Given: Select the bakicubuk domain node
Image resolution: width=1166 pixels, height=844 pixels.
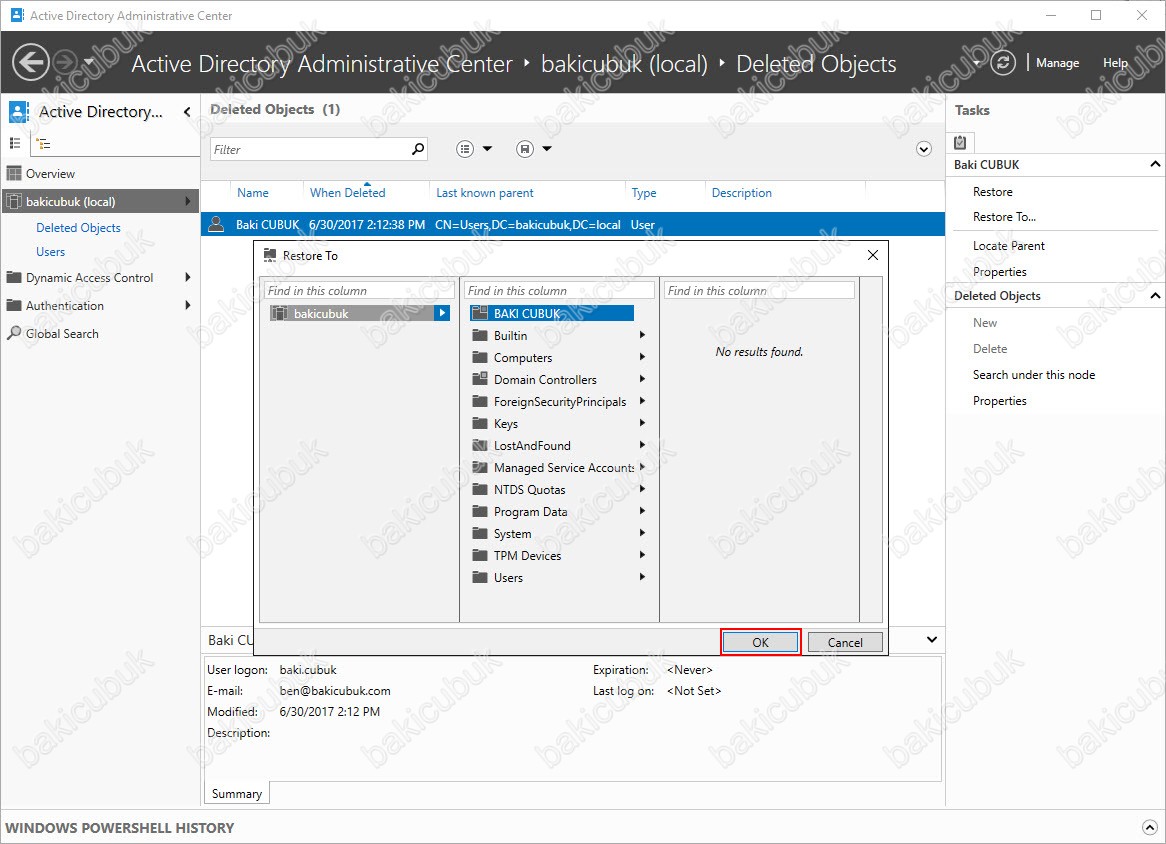Looking at the screenshot, I should click(360, 313).
